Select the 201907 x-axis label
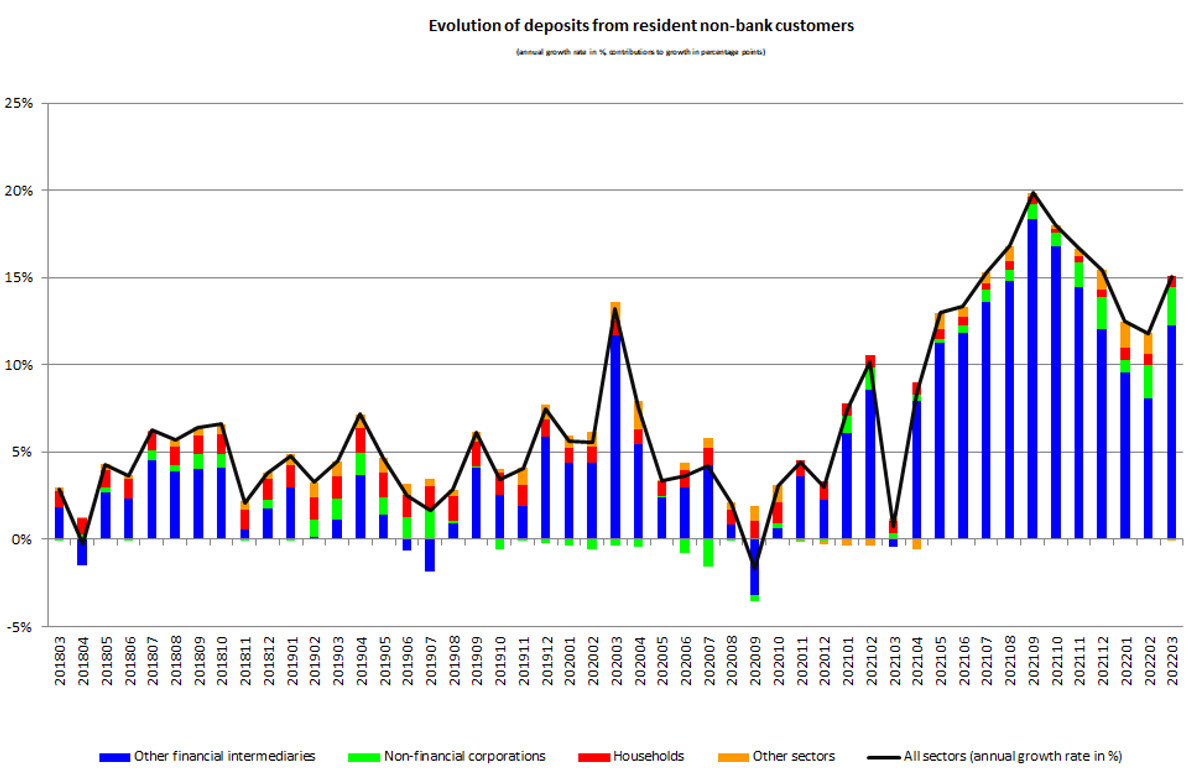This screenshot has width=1199, height=779. pyautogui.click(x=433, y=661)
